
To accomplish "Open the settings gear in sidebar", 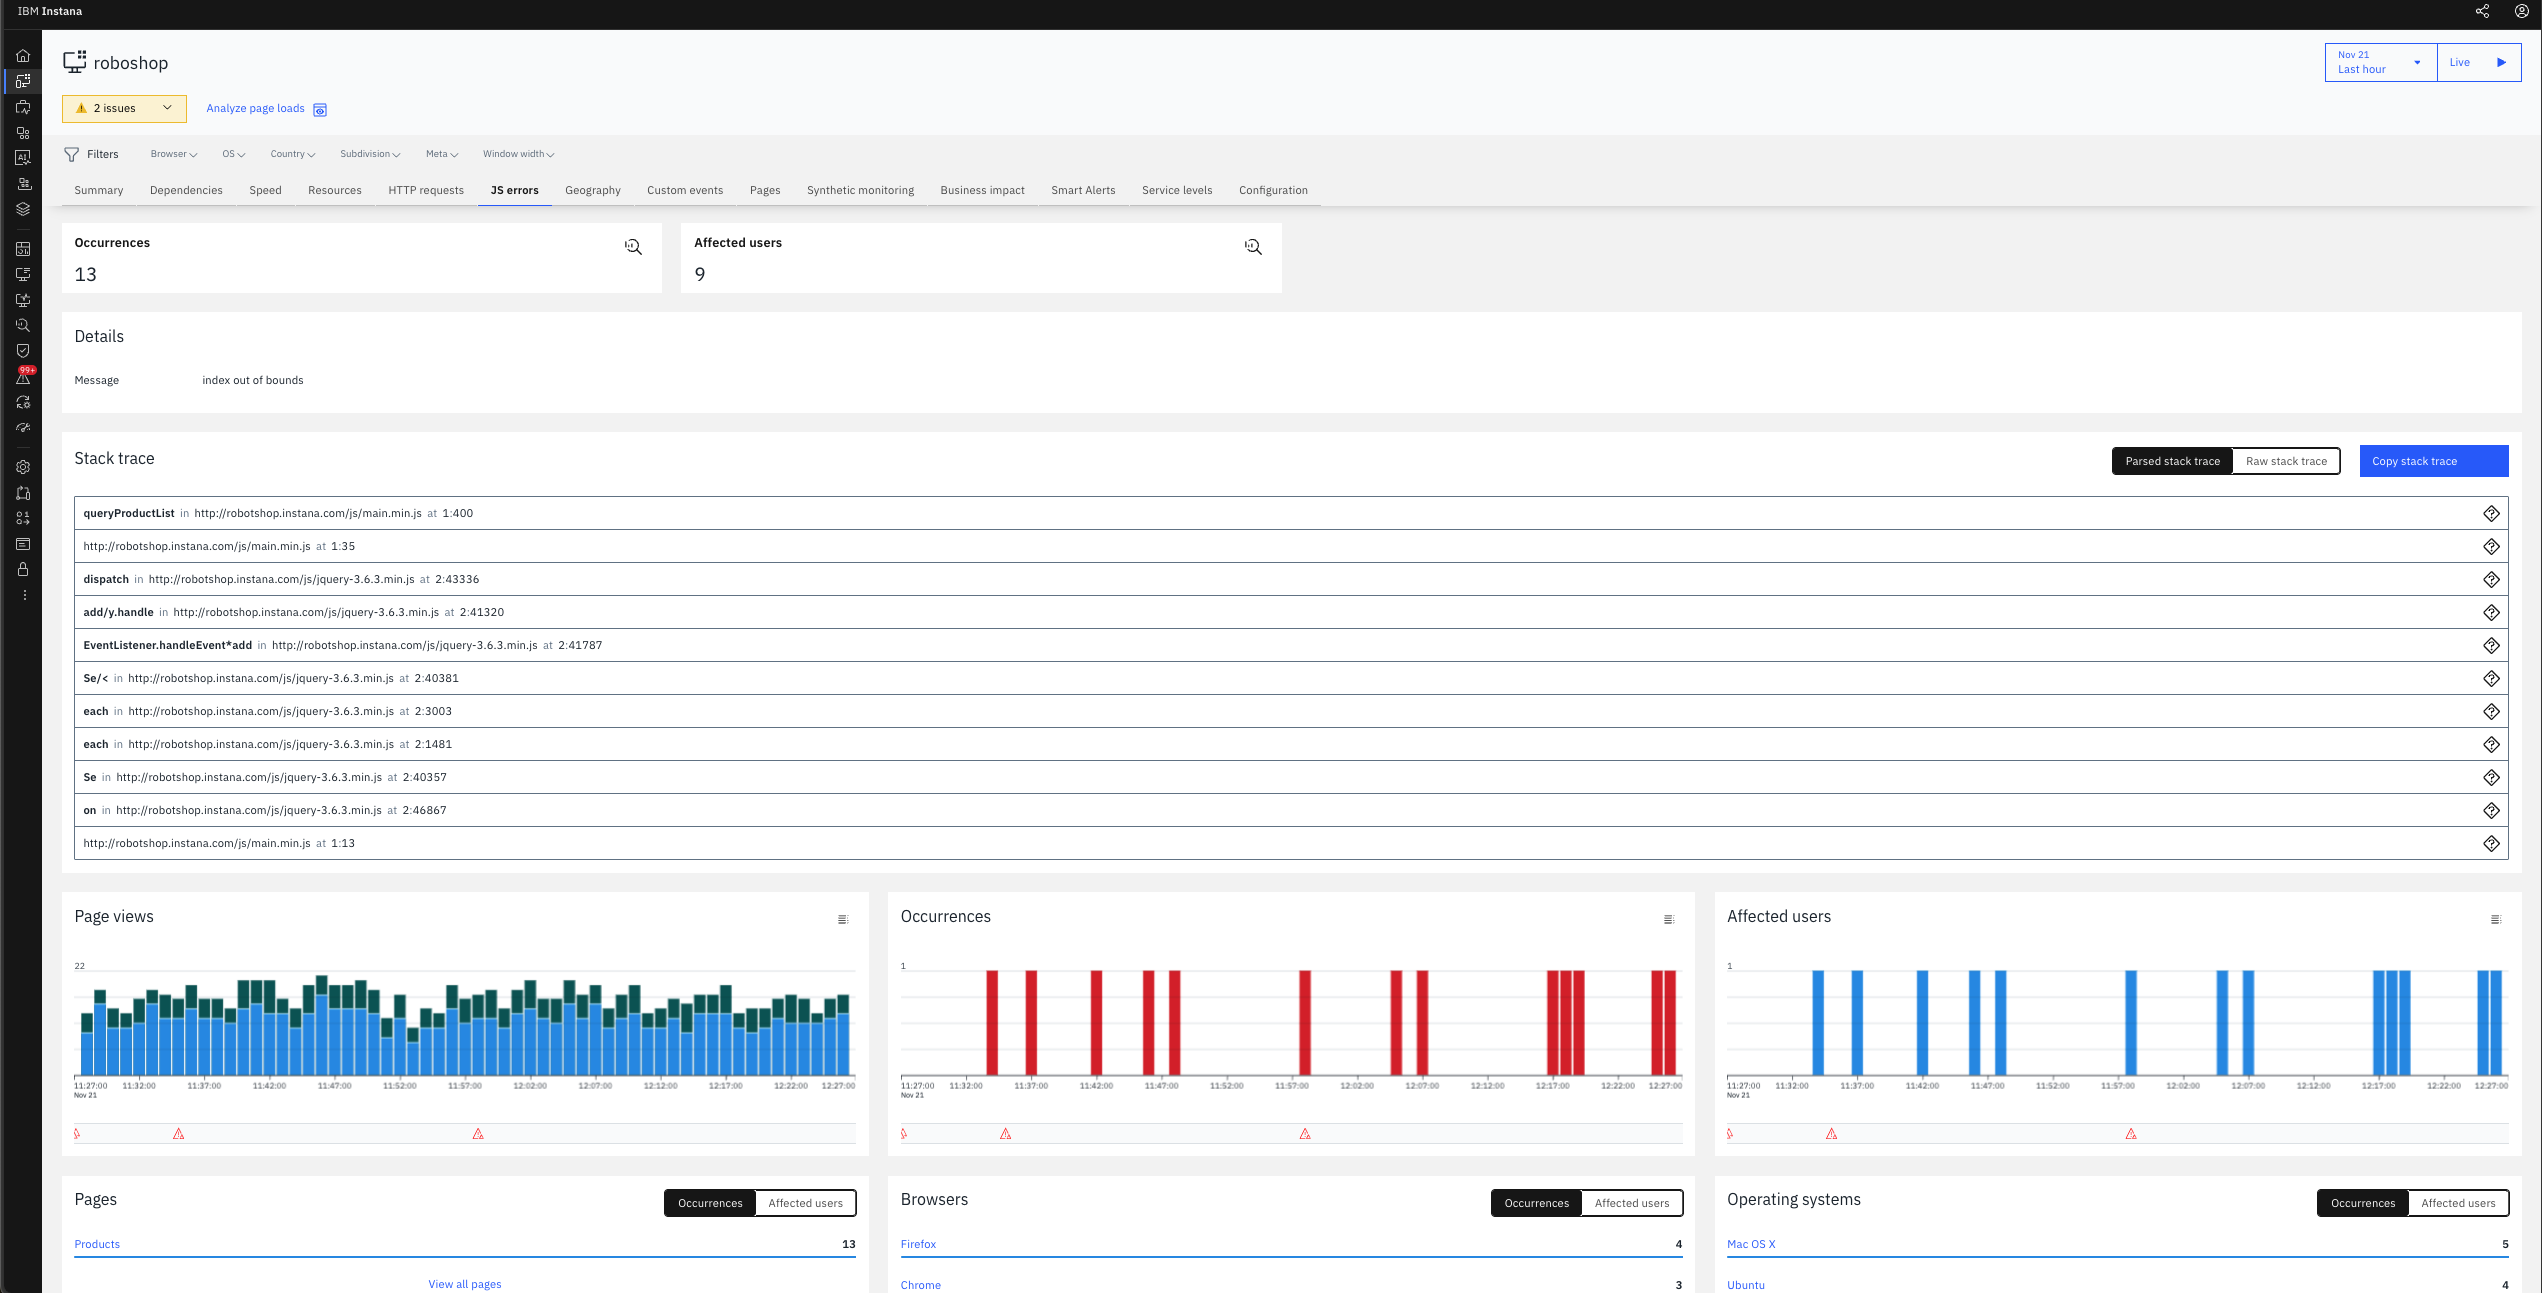I will 23,467.
